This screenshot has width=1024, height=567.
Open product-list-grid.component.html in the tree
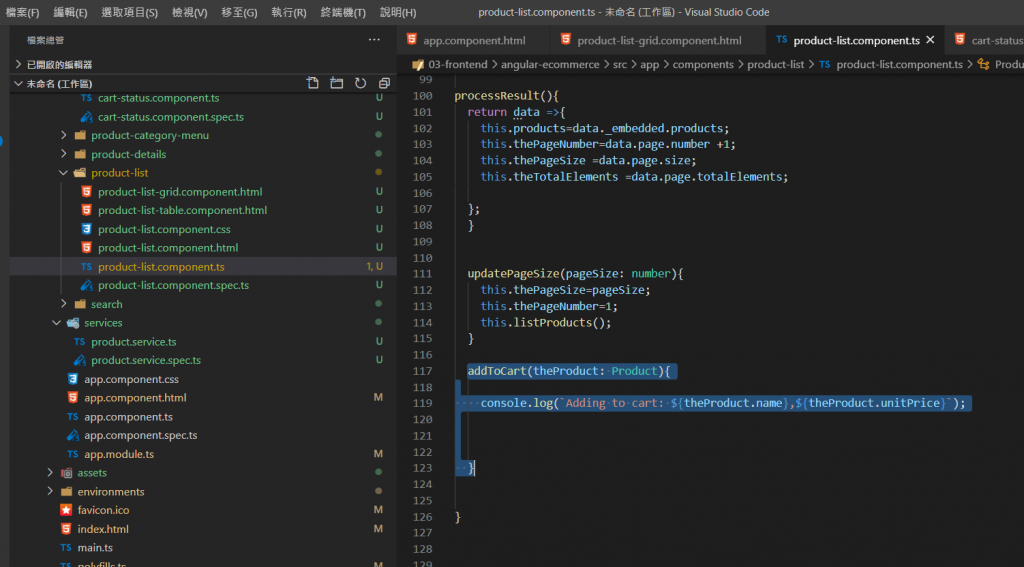point(180,191)
